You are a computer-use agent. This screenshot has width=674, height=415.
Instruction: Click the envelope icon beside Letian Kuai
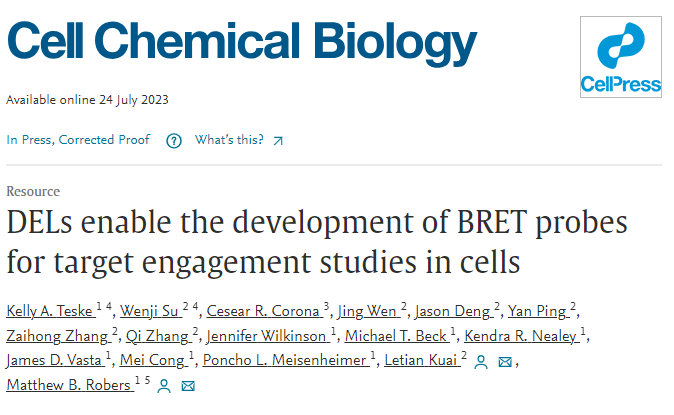(x=506, y=361)
